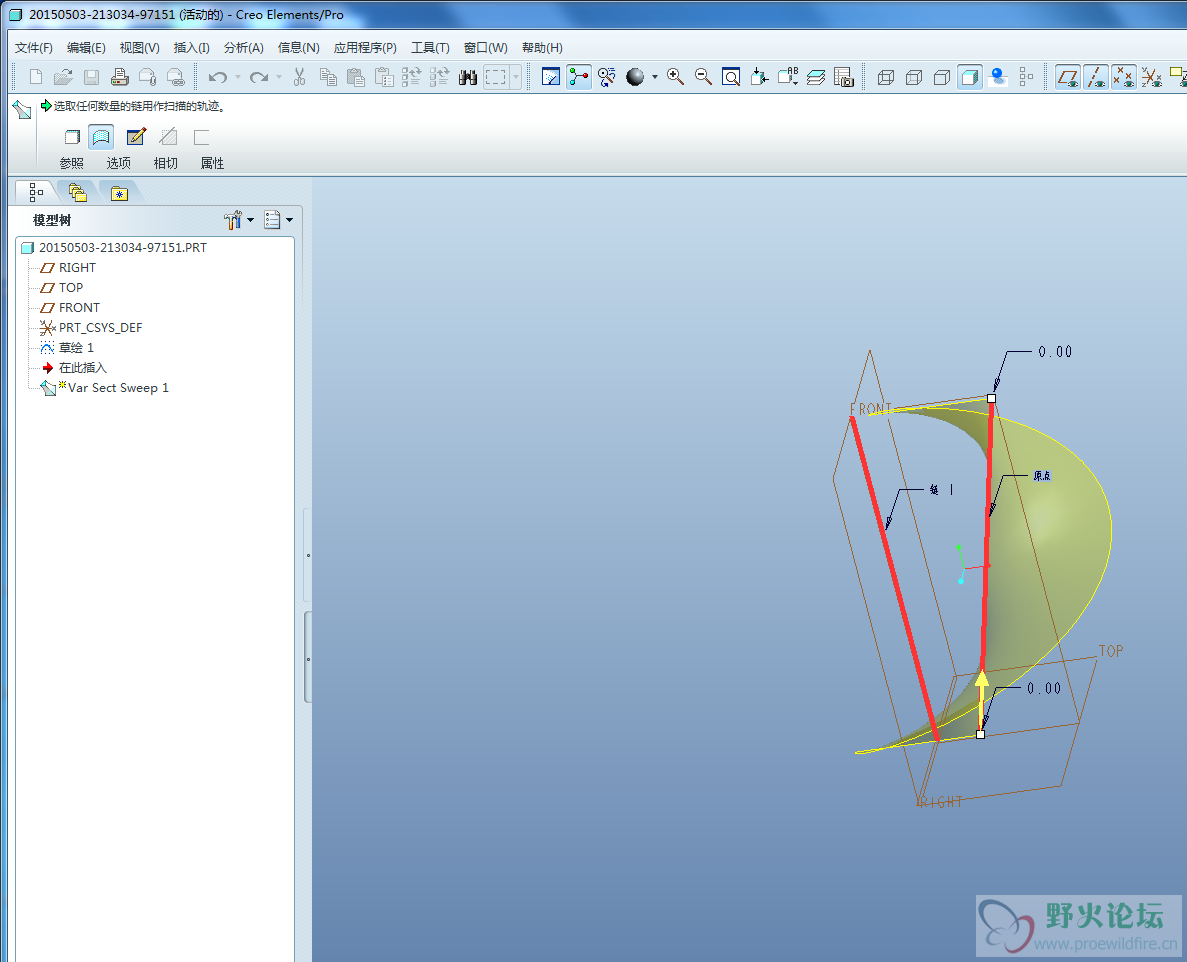Toggle datum points visibility
The height and width of the screenshot is (962, 1187).
[1124, 76]
